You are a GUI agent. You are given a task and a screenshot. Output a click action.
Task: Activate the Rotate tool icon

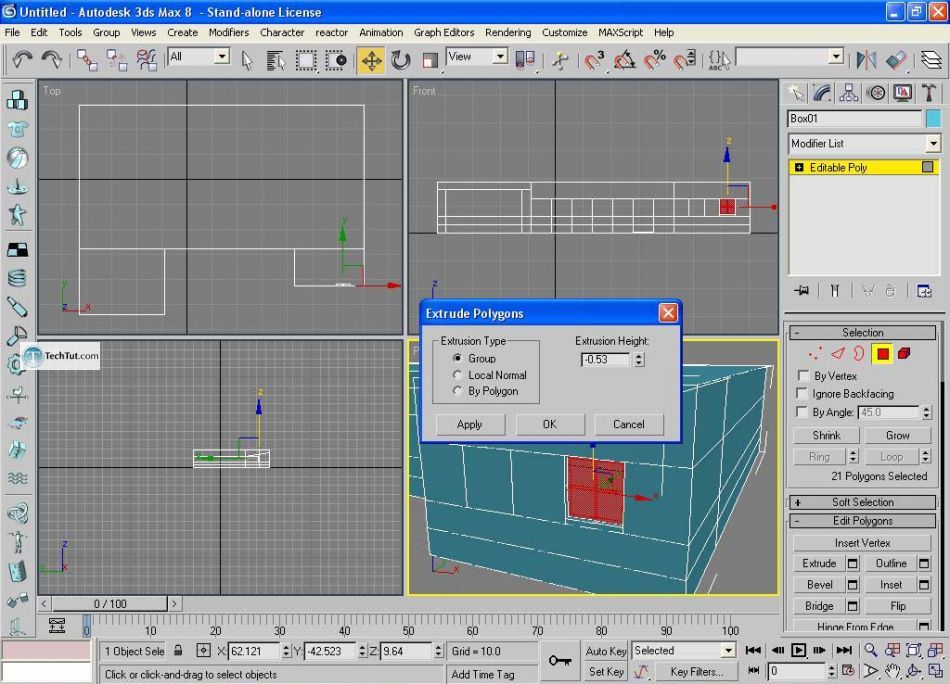point(401,61)
